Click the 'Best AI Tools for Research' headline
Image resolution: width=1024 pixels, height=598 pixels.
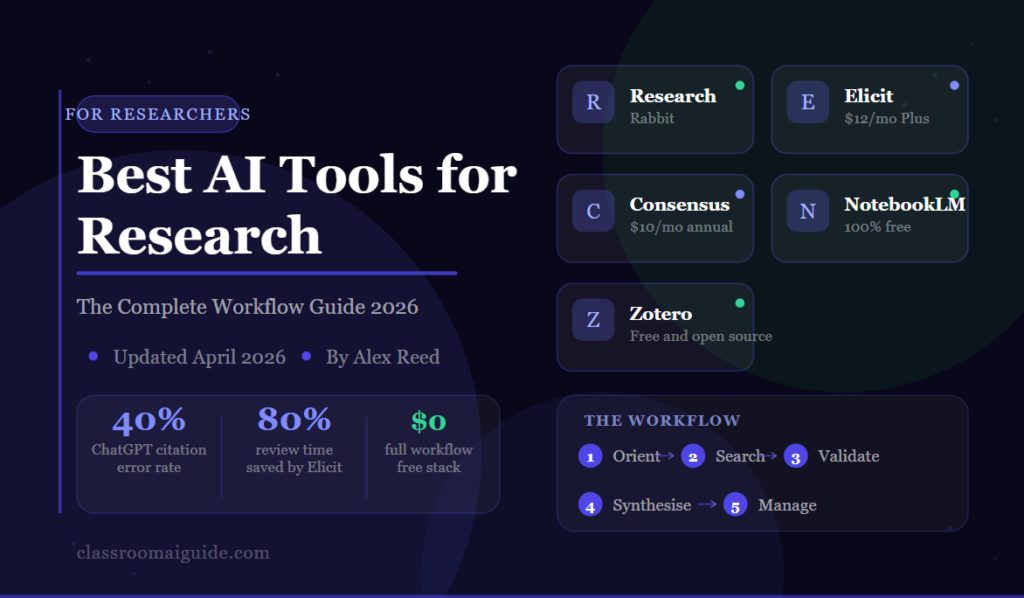tap(297, 205)
